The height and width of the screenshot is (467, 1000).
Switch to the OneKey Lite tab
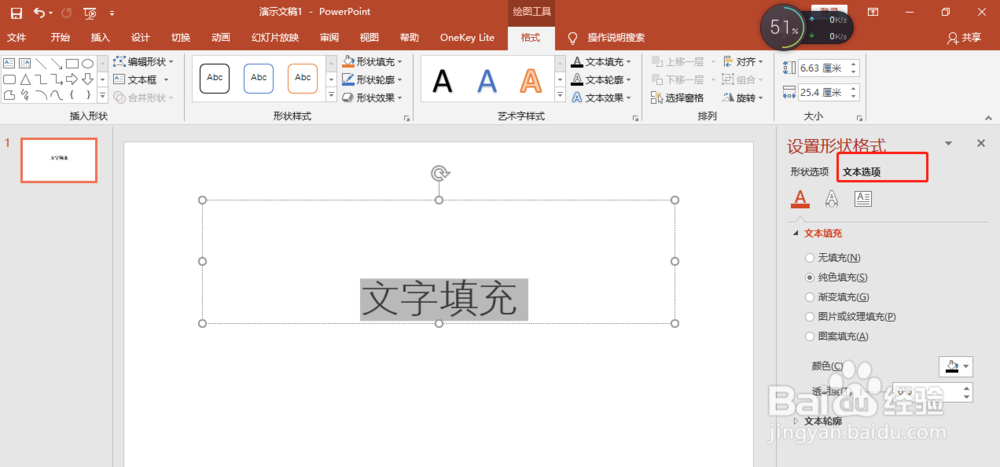click(x=467, y=38)
